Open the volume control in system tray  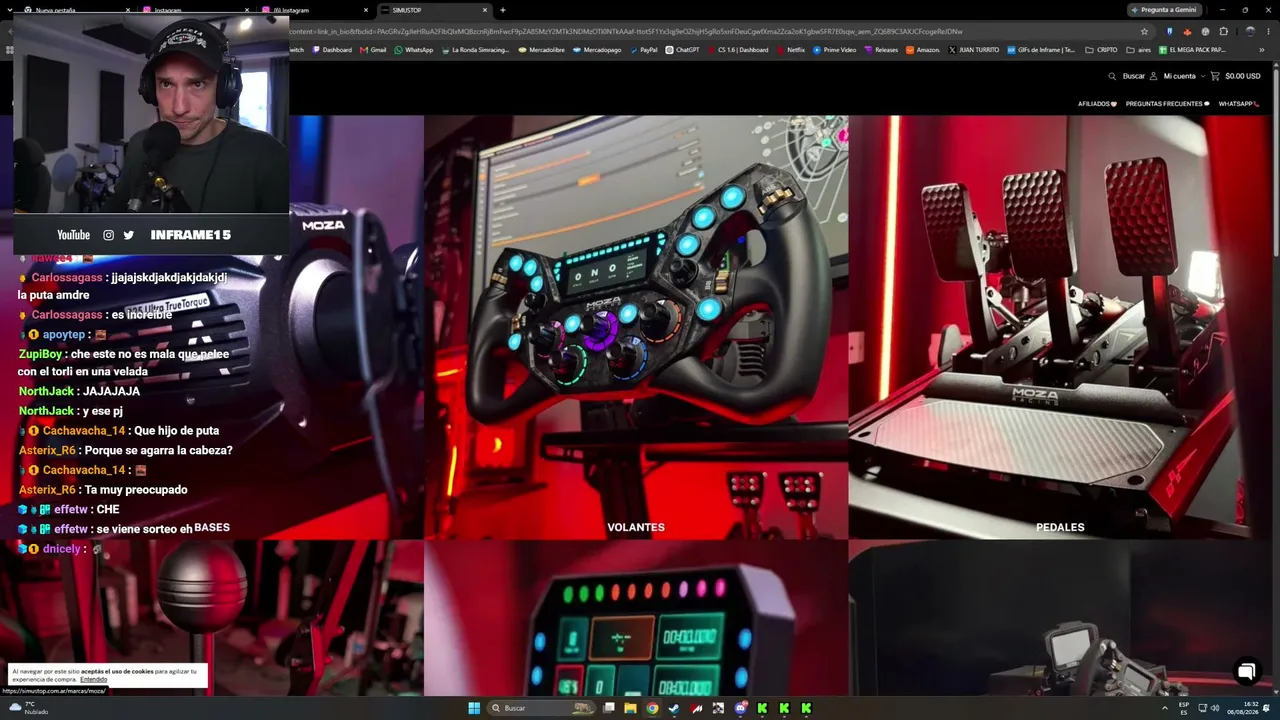tap(1215, 708)
